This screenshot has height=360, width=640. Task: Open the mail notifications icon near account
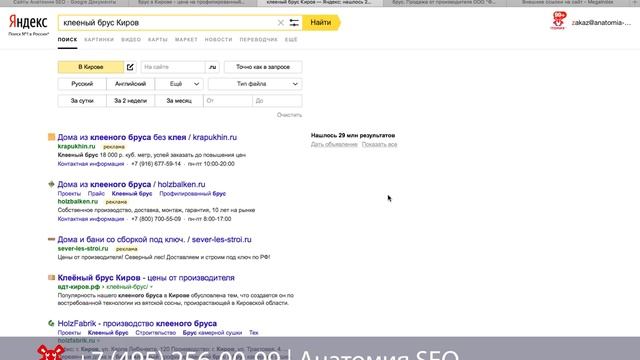point(559,20)
